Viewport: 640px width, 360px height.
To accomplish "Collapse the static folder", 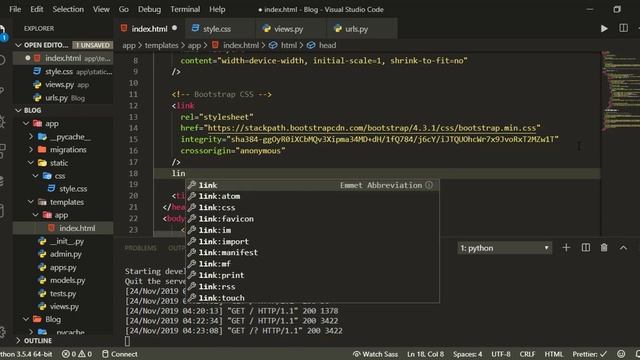I will click(x=31, y=162).
